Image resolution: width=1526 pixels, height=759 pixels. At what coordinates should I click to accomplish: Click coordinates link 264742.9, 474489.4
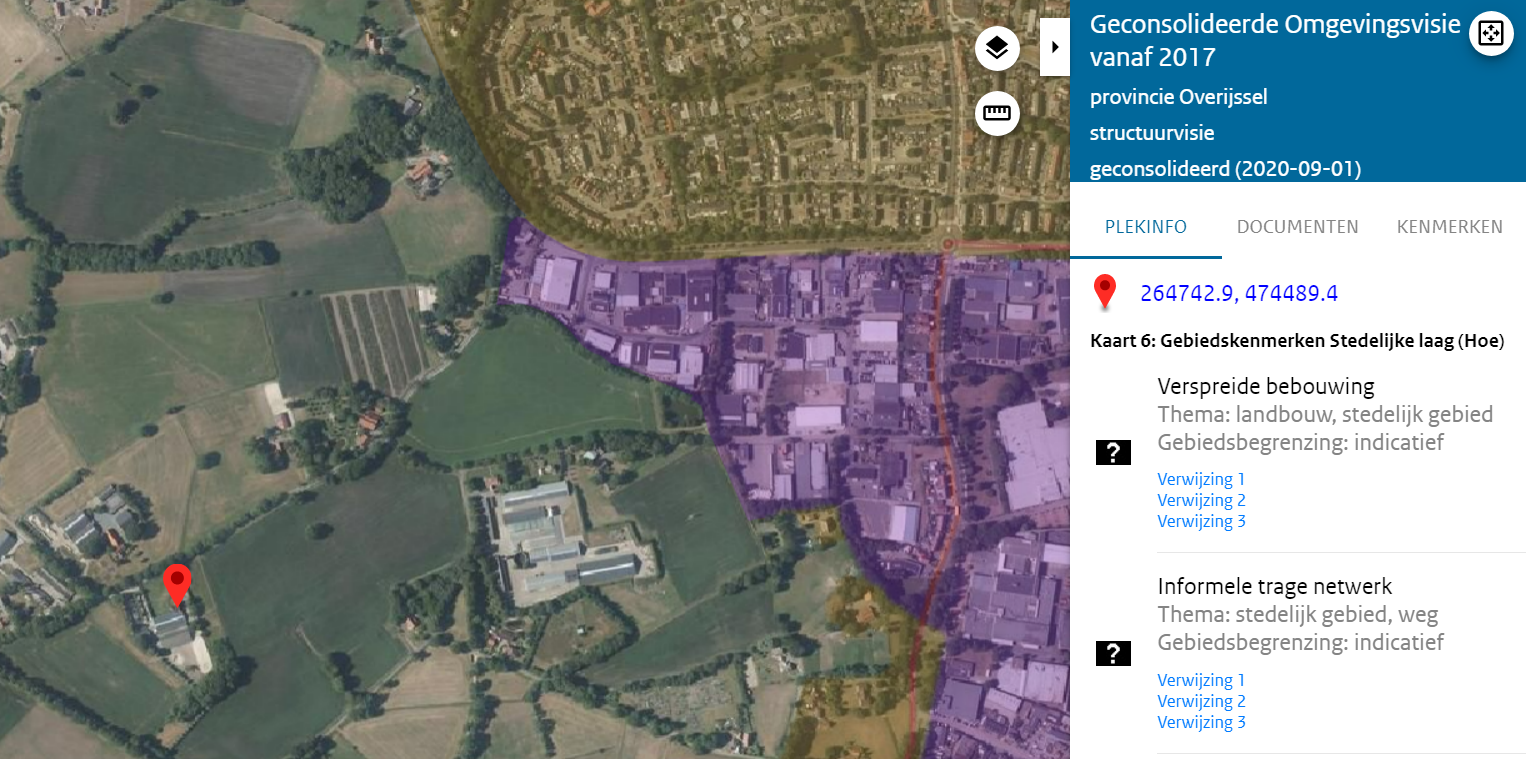1239,293
